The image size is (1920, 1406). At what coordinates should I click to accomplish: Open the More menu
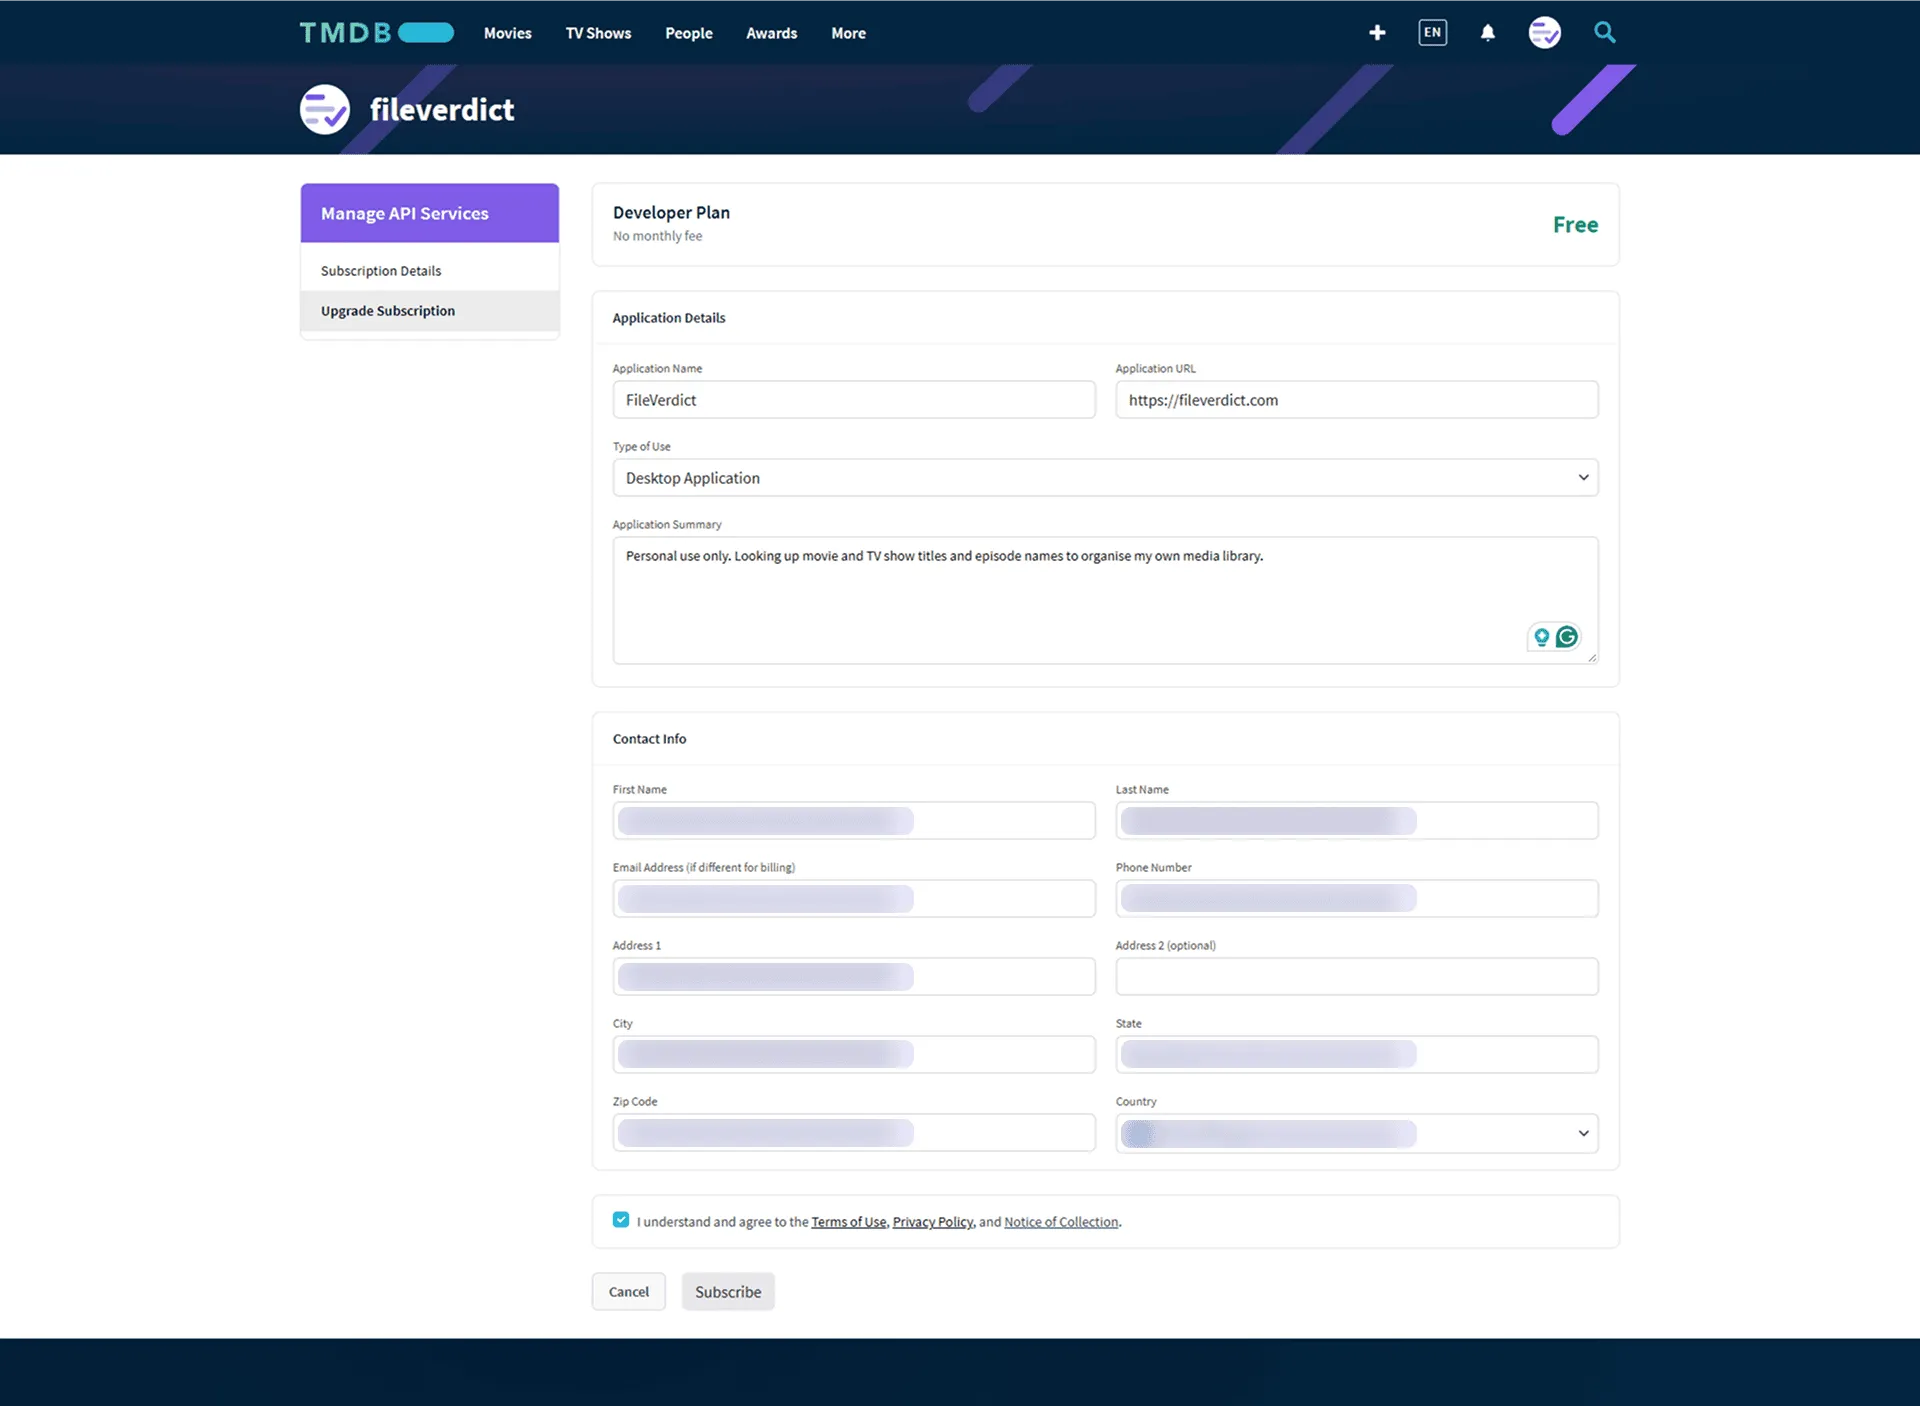848,33
